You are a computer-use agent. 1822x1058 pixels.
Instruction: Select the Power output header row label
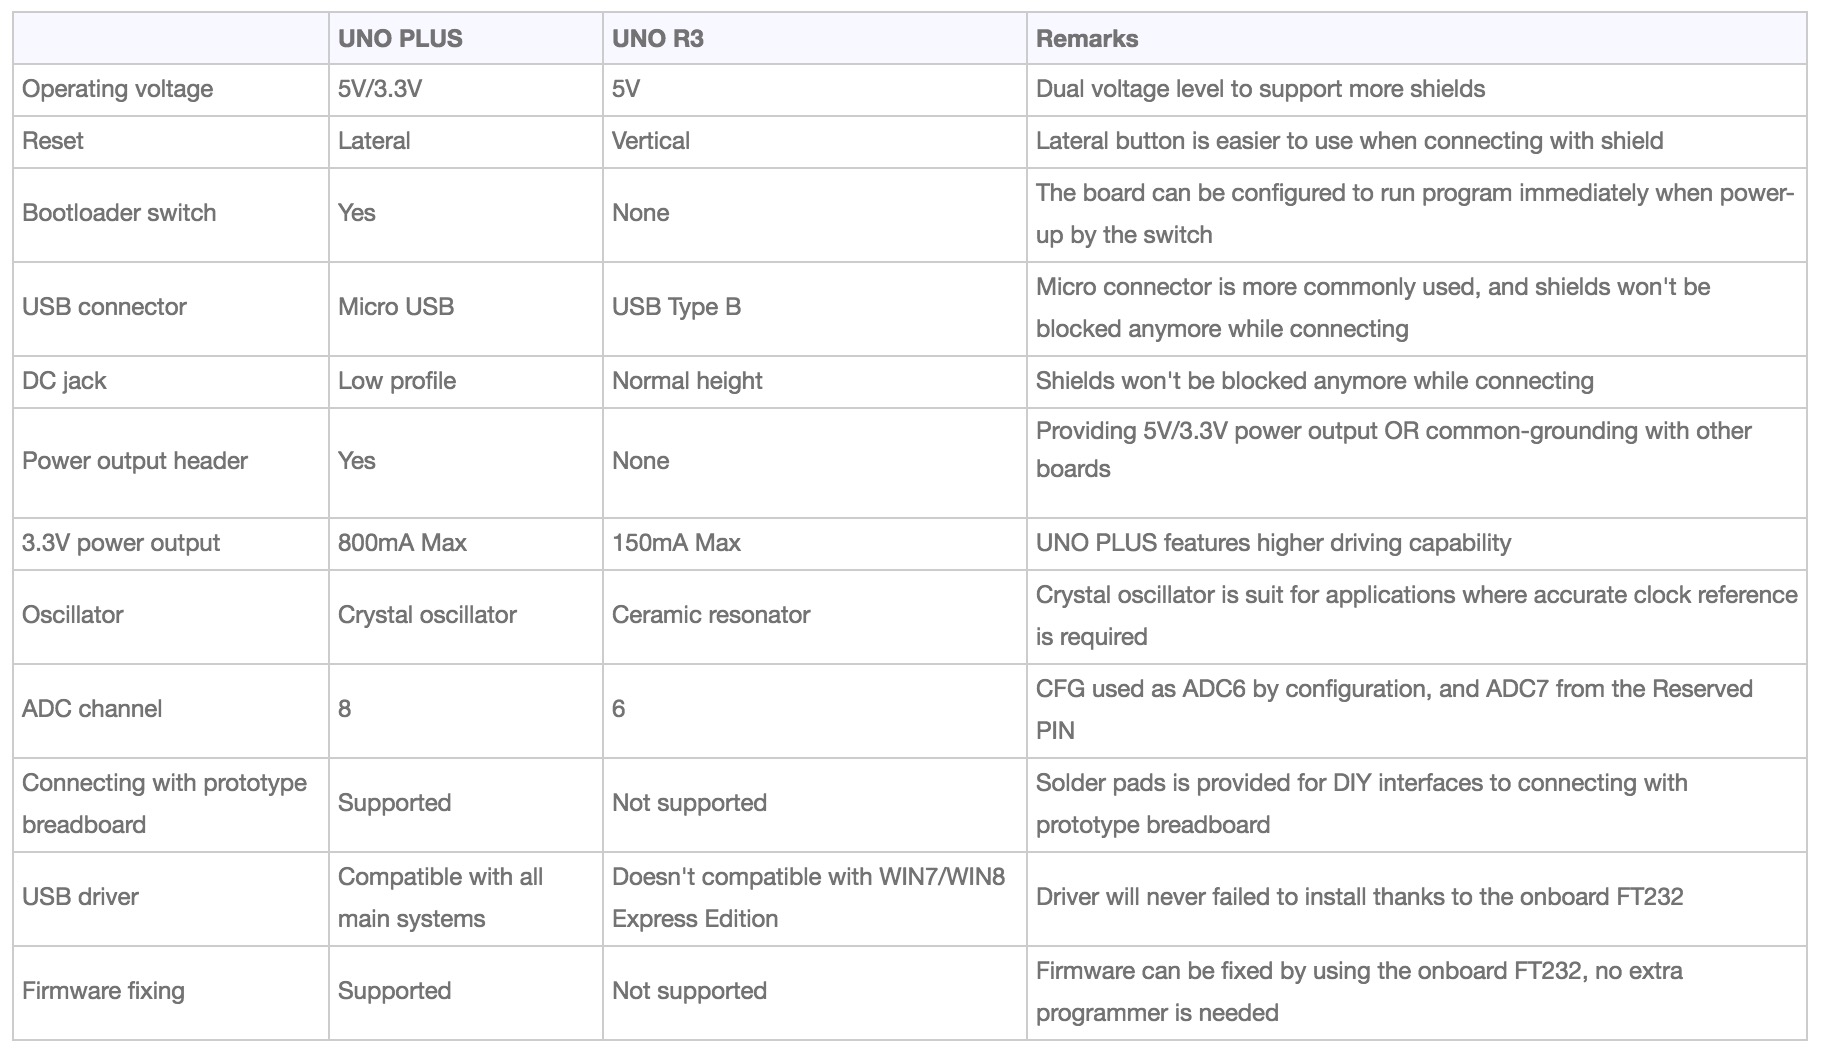pyautogui.click(x=135, y=461)
